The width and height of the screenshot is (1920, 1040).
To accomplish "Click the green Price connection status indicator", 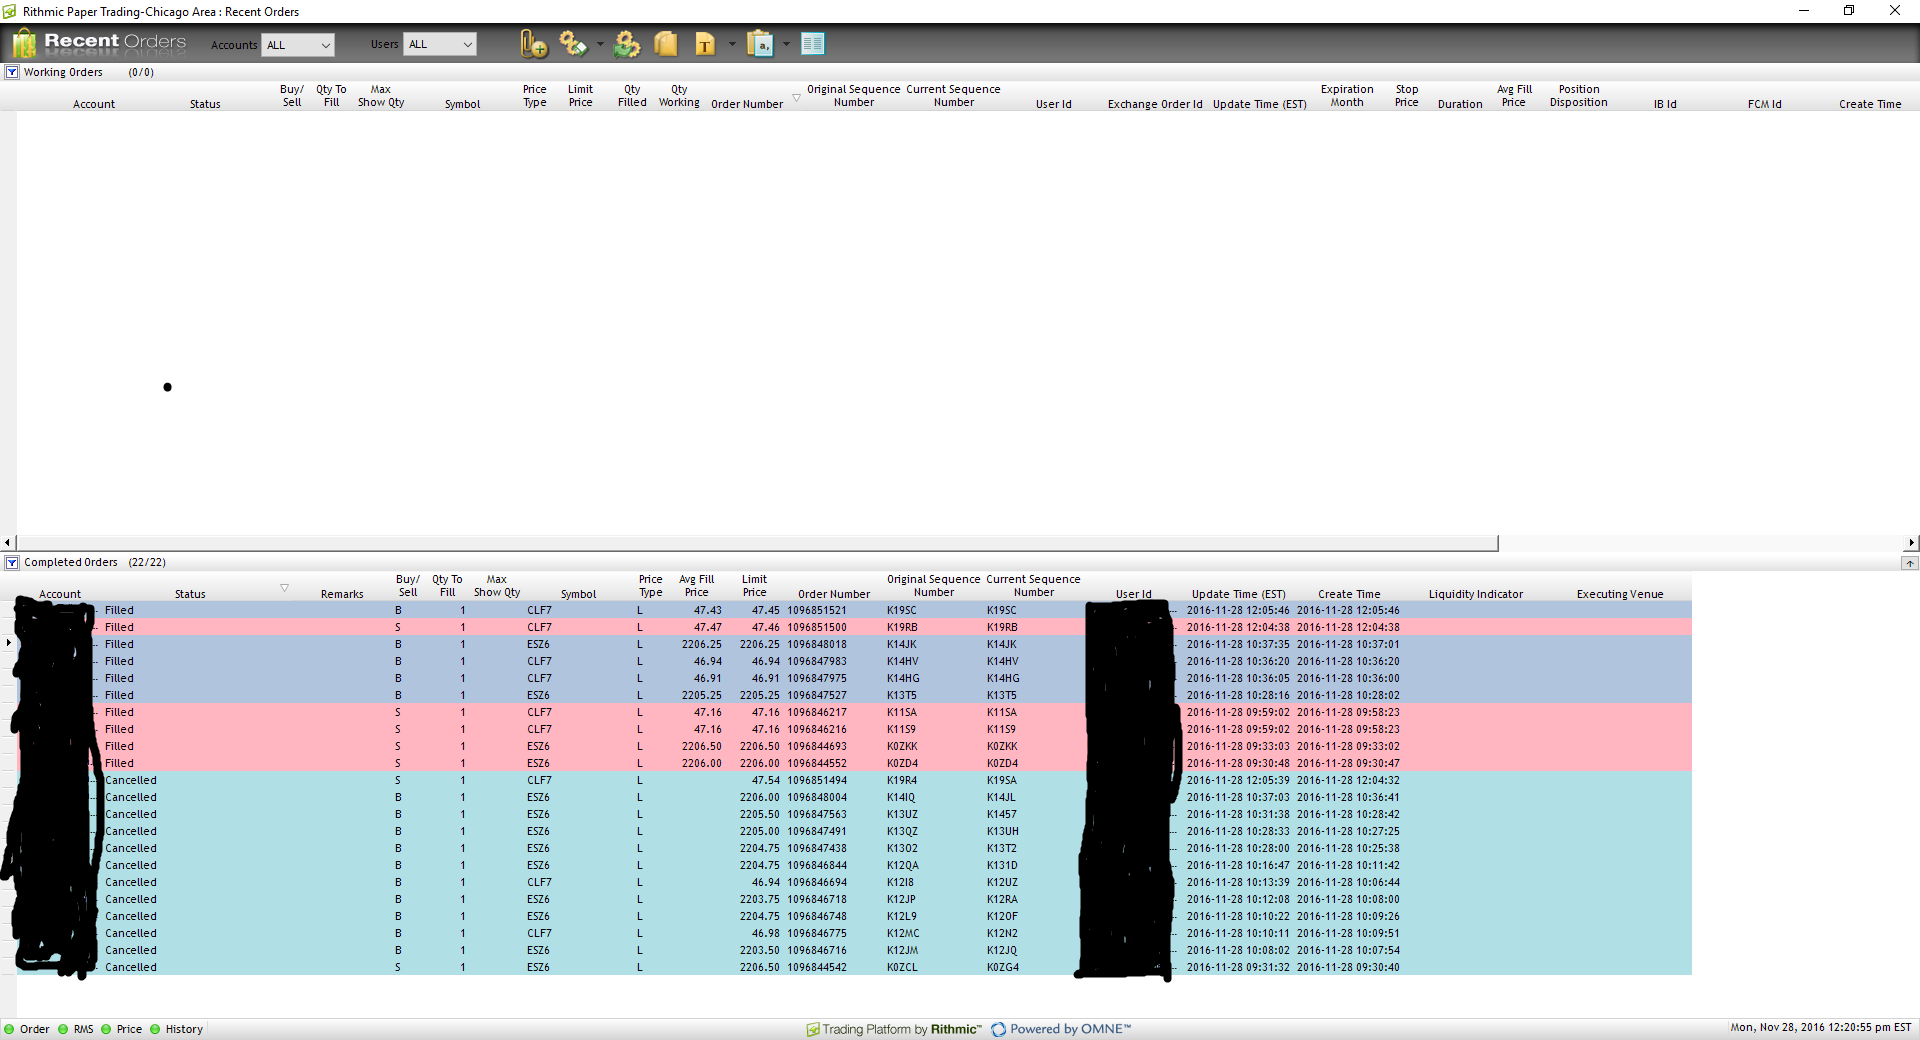I will click(x=106, y=1029).
